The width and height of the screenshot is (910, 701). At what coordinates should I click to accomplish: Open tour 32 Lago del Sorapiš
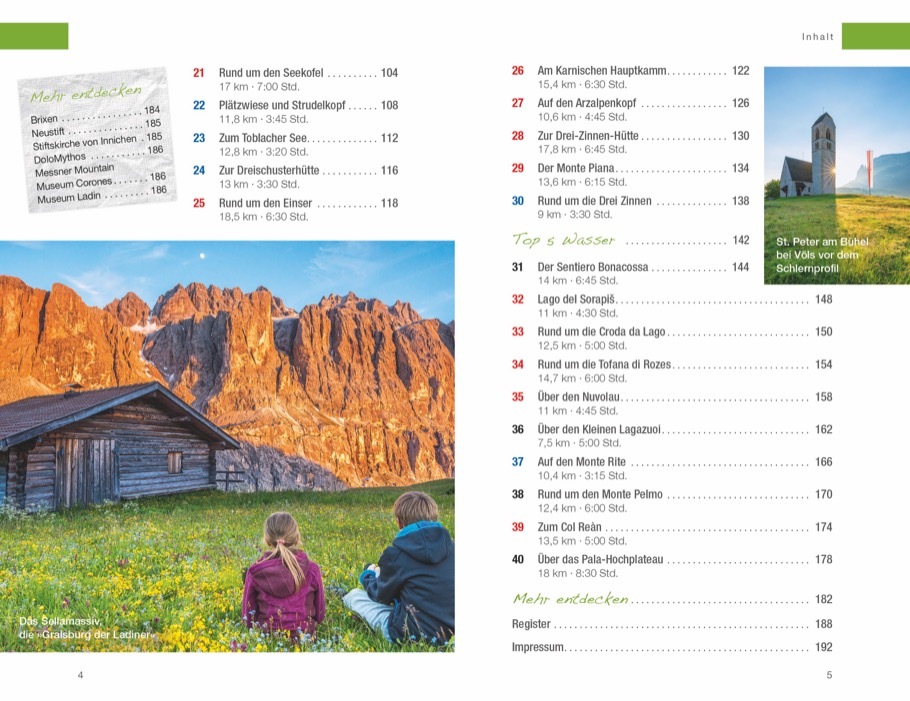coord(576,299)
